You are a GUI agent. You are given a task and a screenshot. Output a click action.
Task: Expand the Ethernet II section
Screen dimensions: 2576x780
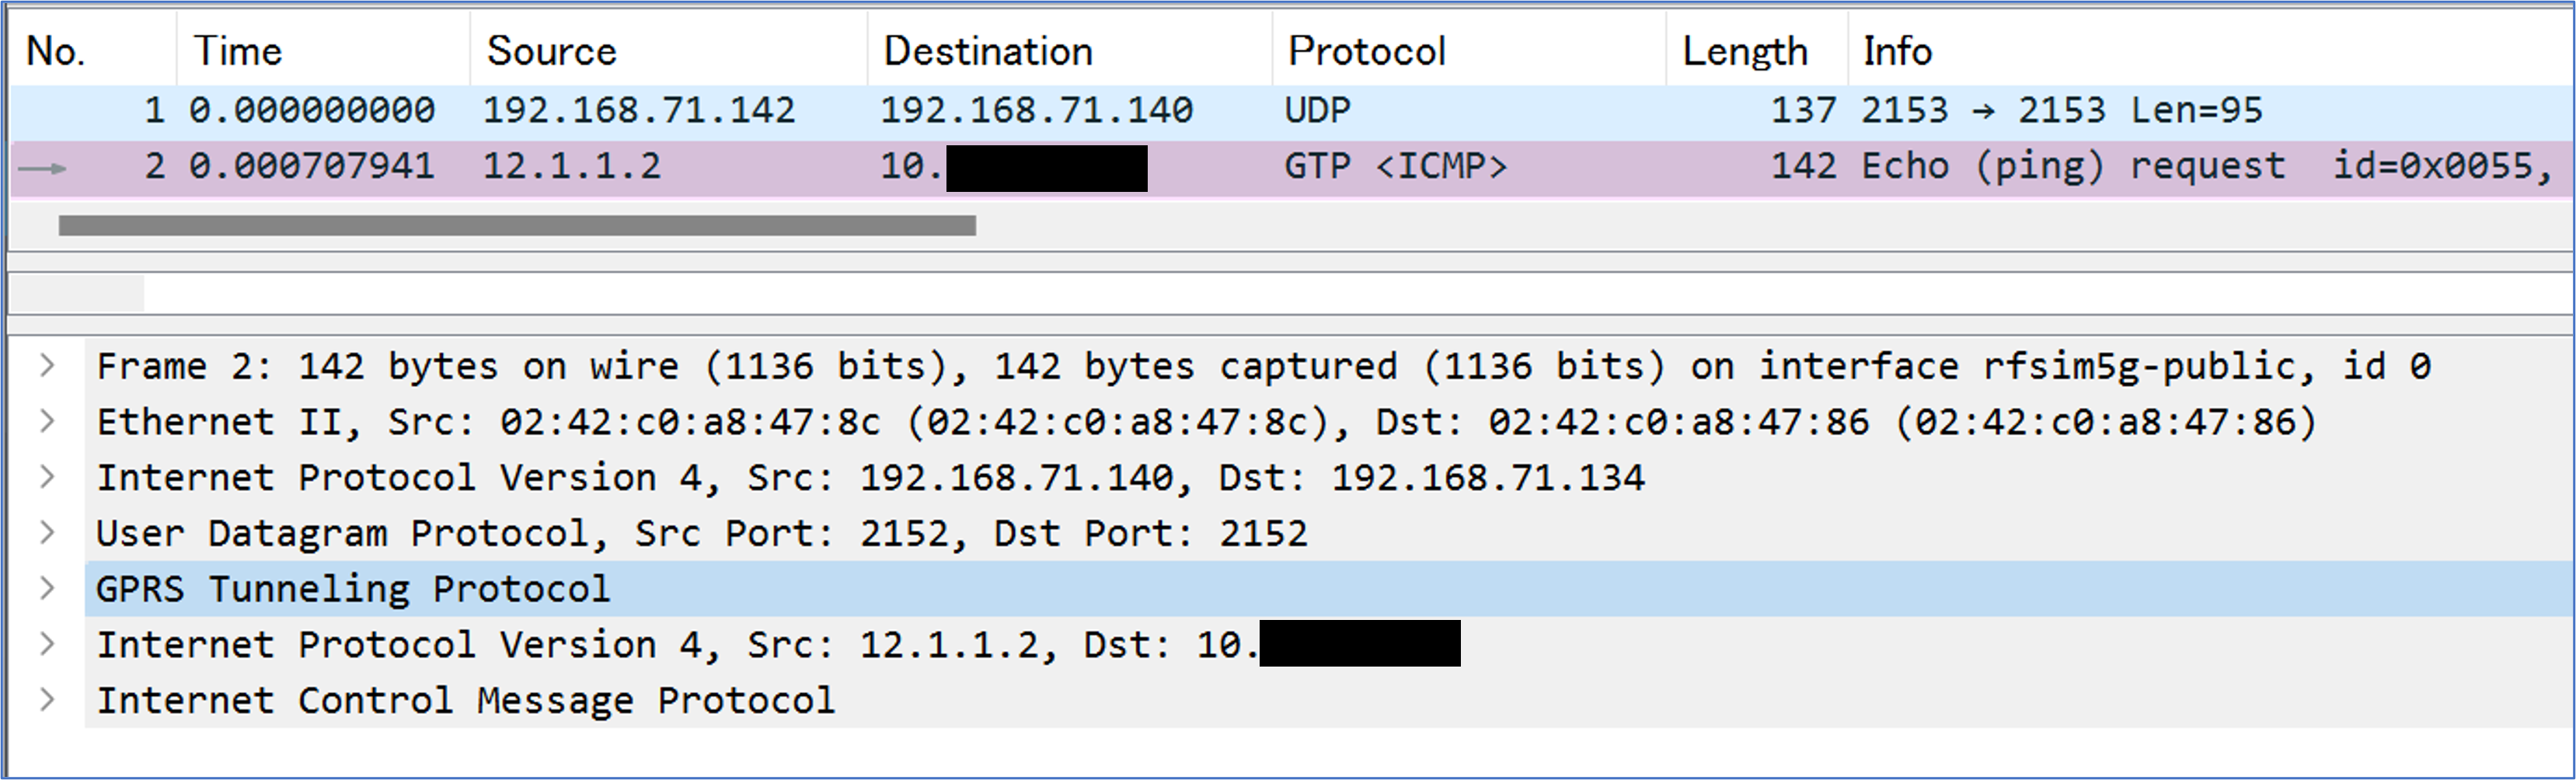47,422
